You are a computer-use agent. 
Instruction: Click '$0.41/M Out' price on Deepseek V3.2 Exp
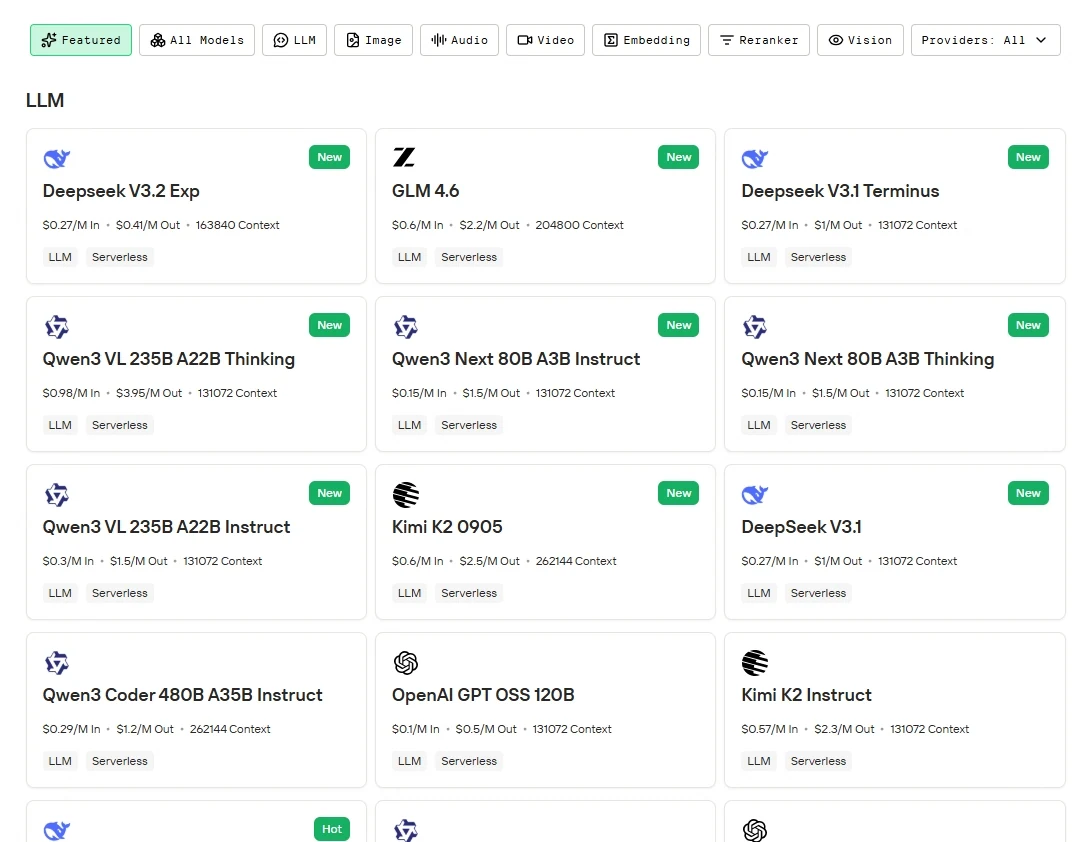[148, 225]
